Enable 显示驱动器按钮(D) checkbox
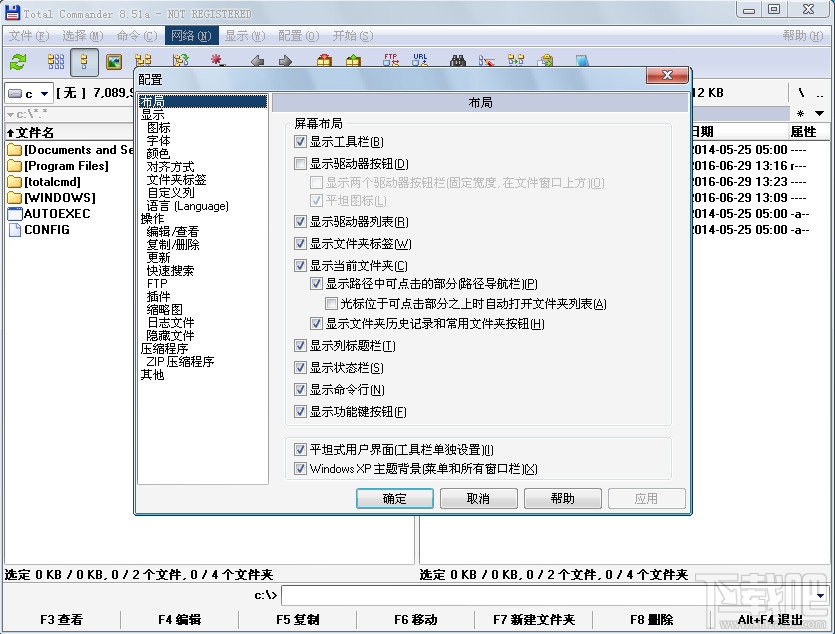The height and width of the screenshot is (634, 835). pos(300,163)
